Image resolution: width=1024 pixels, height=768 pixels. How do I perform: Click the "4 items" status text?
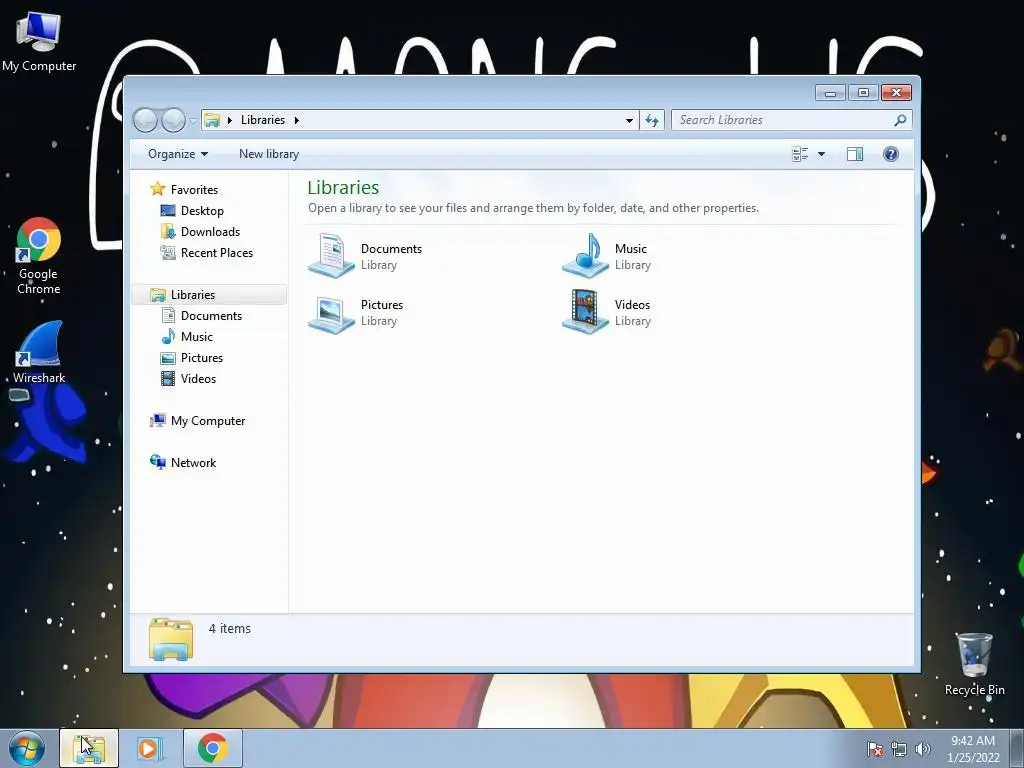click(230, 629)
